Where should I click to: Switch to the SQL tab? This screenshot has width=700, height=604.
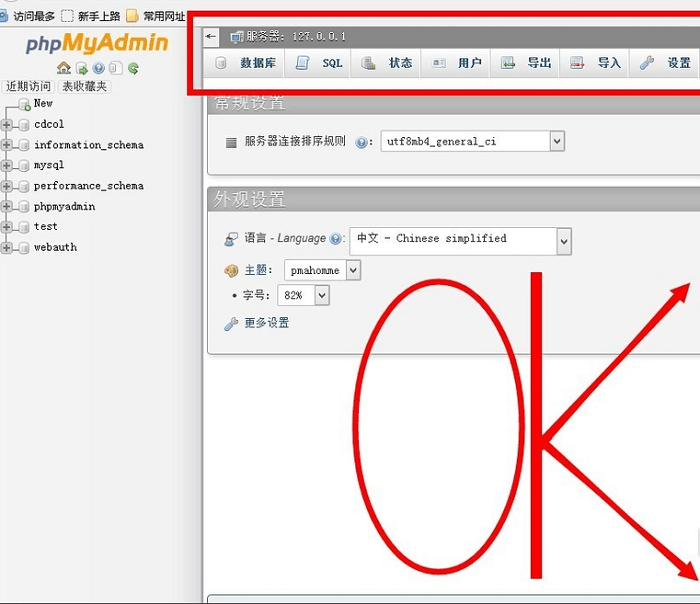pos(318,63)
